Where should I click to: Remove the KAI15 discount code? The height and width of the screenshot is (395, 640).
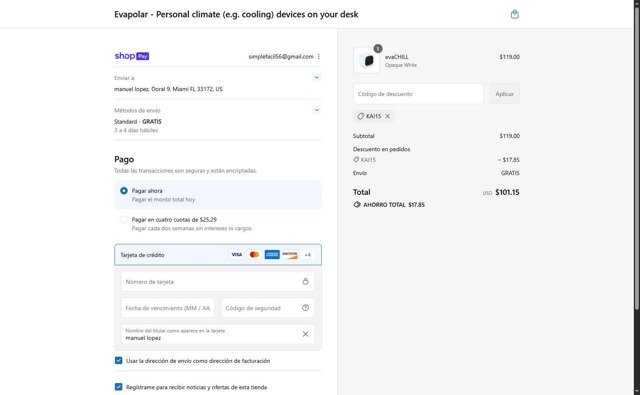[x=387, y=116]
